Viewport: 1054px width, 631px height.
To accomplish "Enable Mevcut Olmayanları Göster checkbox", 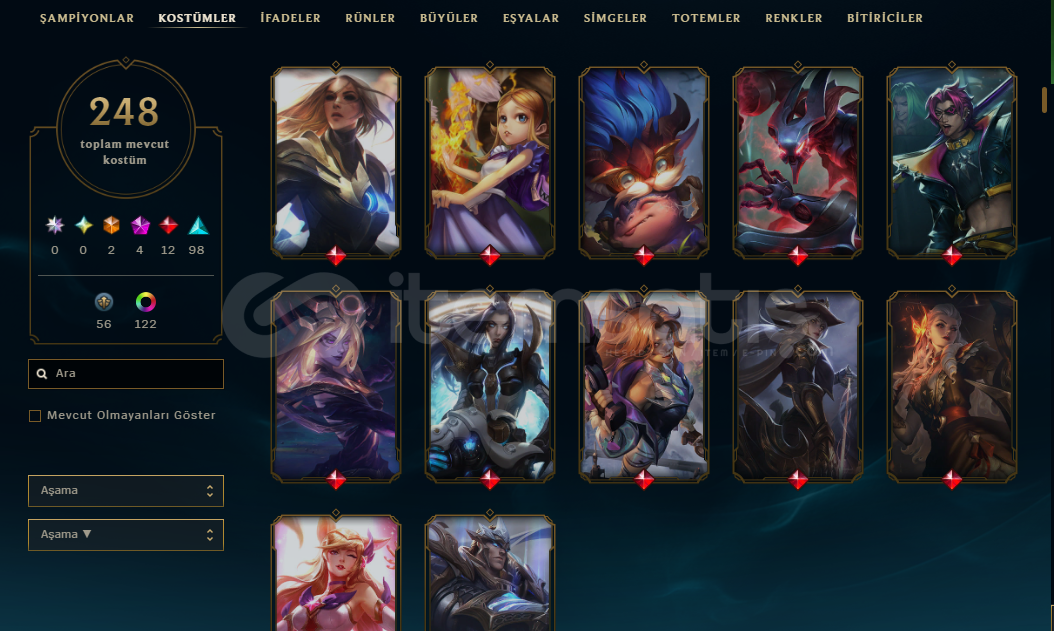I will [x=35, y=416].
